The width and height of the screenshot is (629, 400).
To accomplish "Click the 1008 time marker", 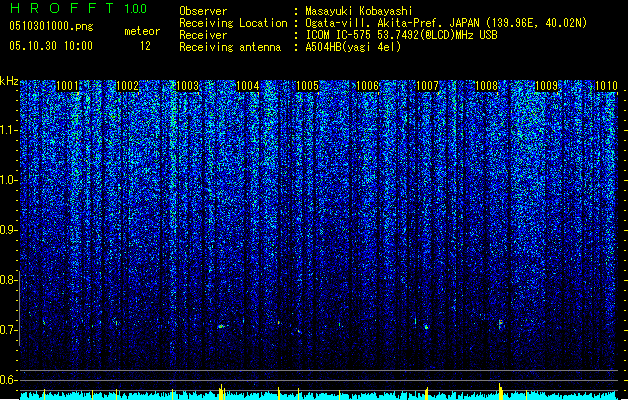I will point(487,86).
